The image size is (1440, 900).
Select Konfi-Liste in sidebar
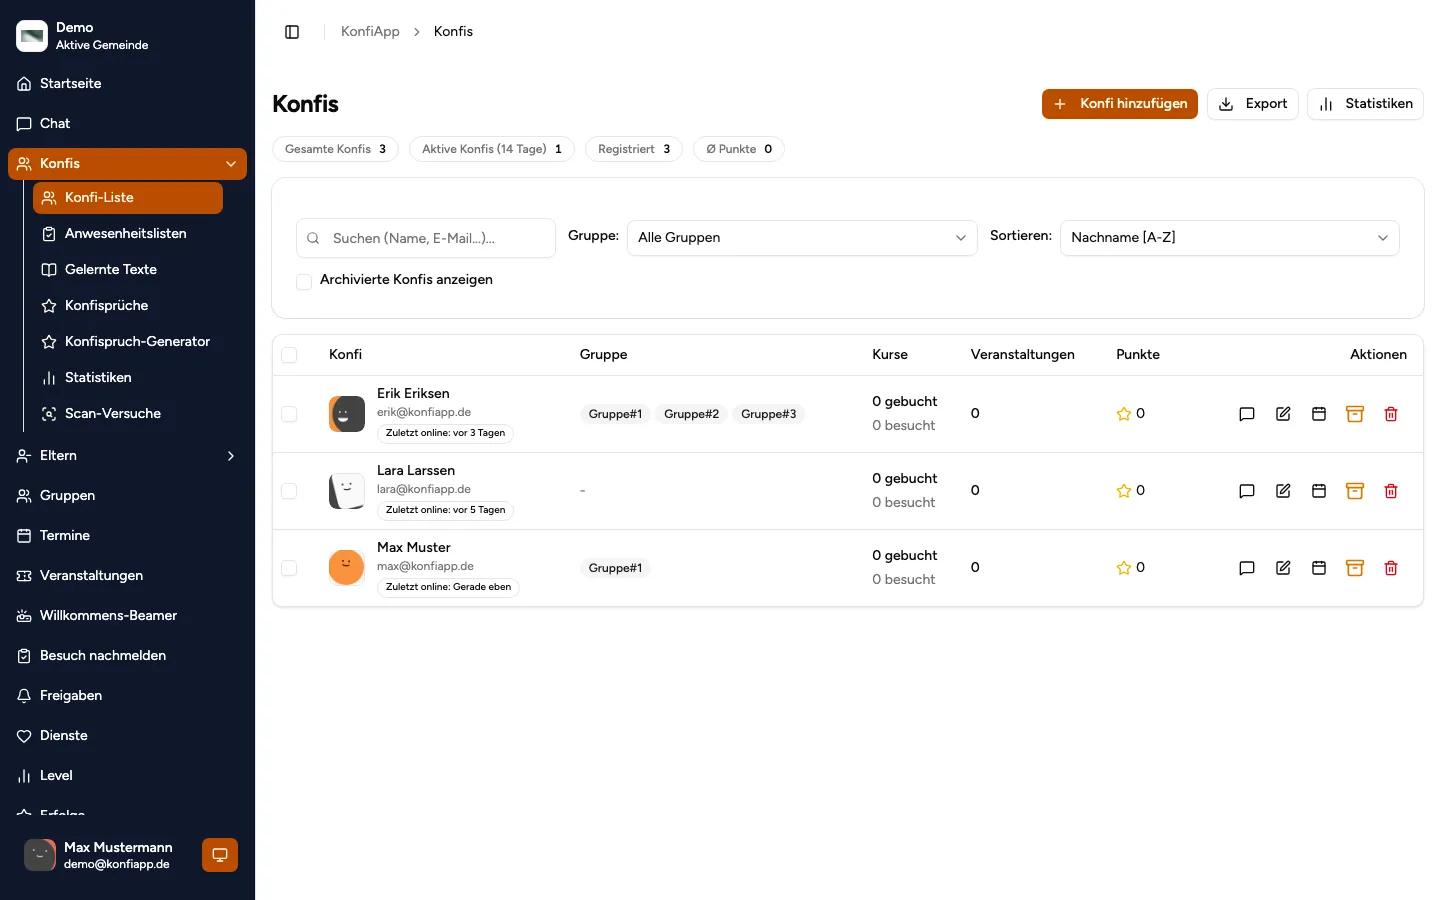pyautogui.click(x=128, y=198)
